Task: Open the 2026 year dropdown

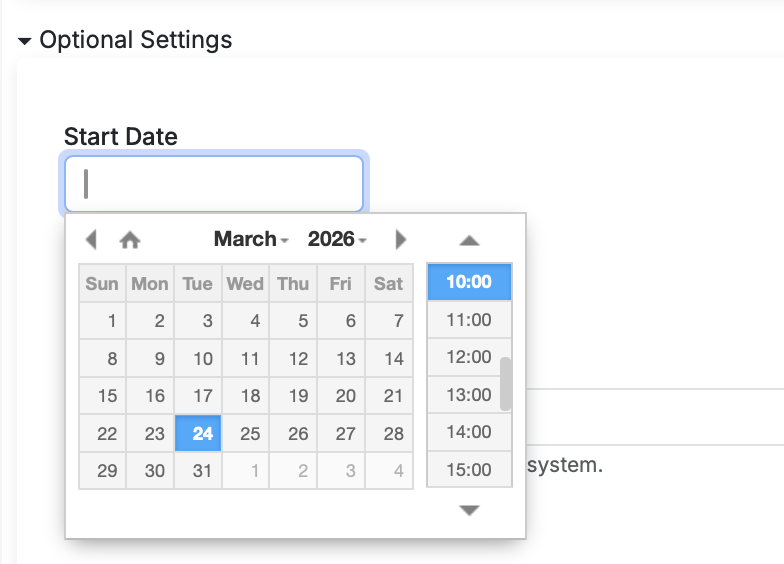Action: (x=337, y=239)
